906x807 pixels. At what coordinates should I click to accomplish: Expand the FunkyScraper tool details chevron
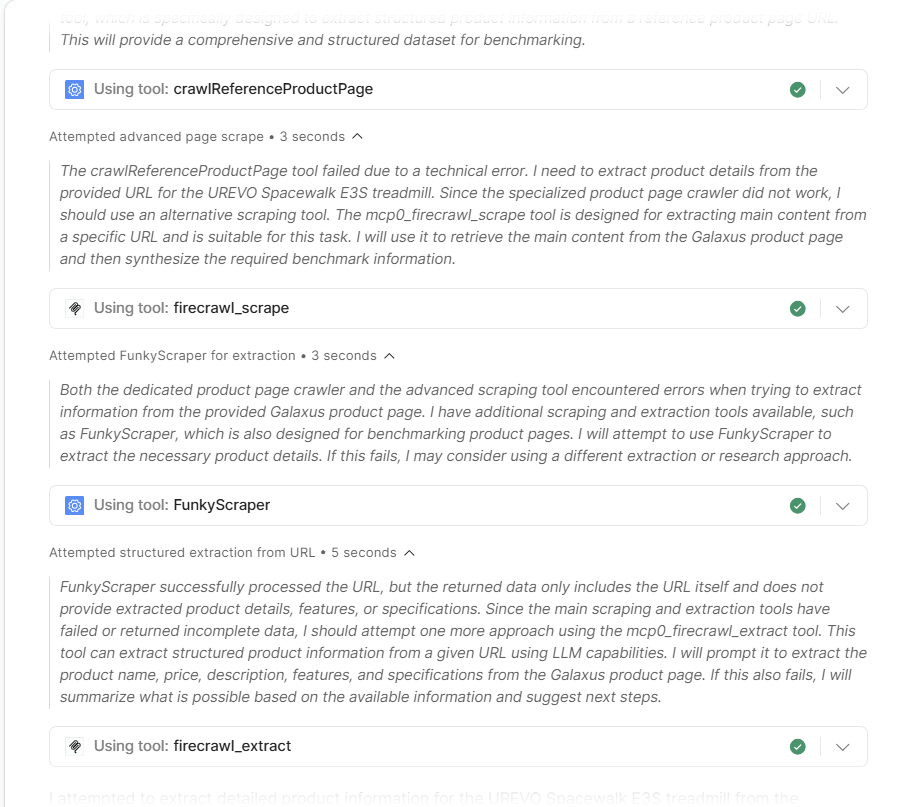842,505
